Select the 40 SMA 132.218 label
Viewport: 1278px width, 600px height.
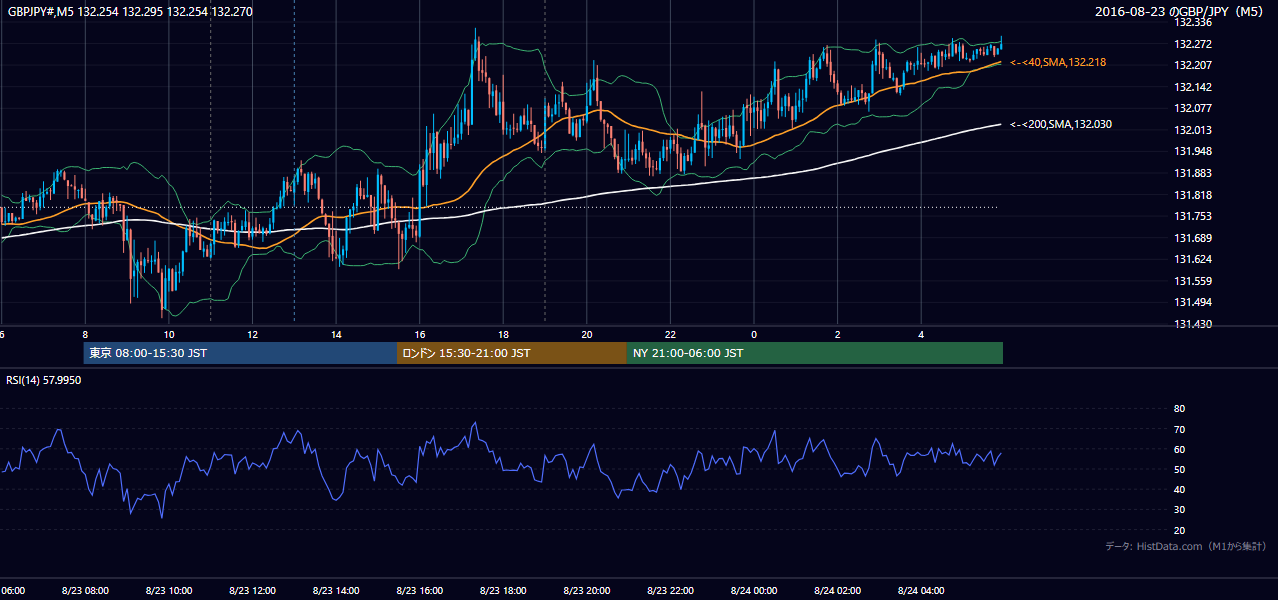tap(1058, 62)
